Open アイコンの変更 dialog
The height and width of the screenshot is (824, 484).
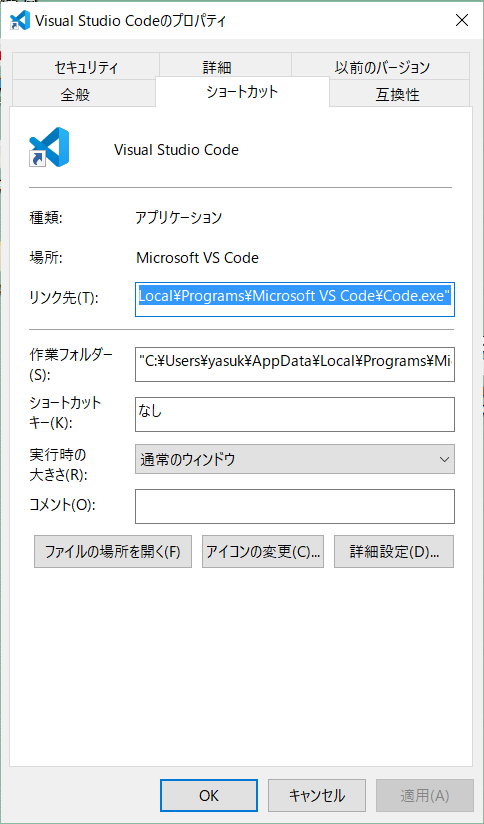tap(263, 552)
